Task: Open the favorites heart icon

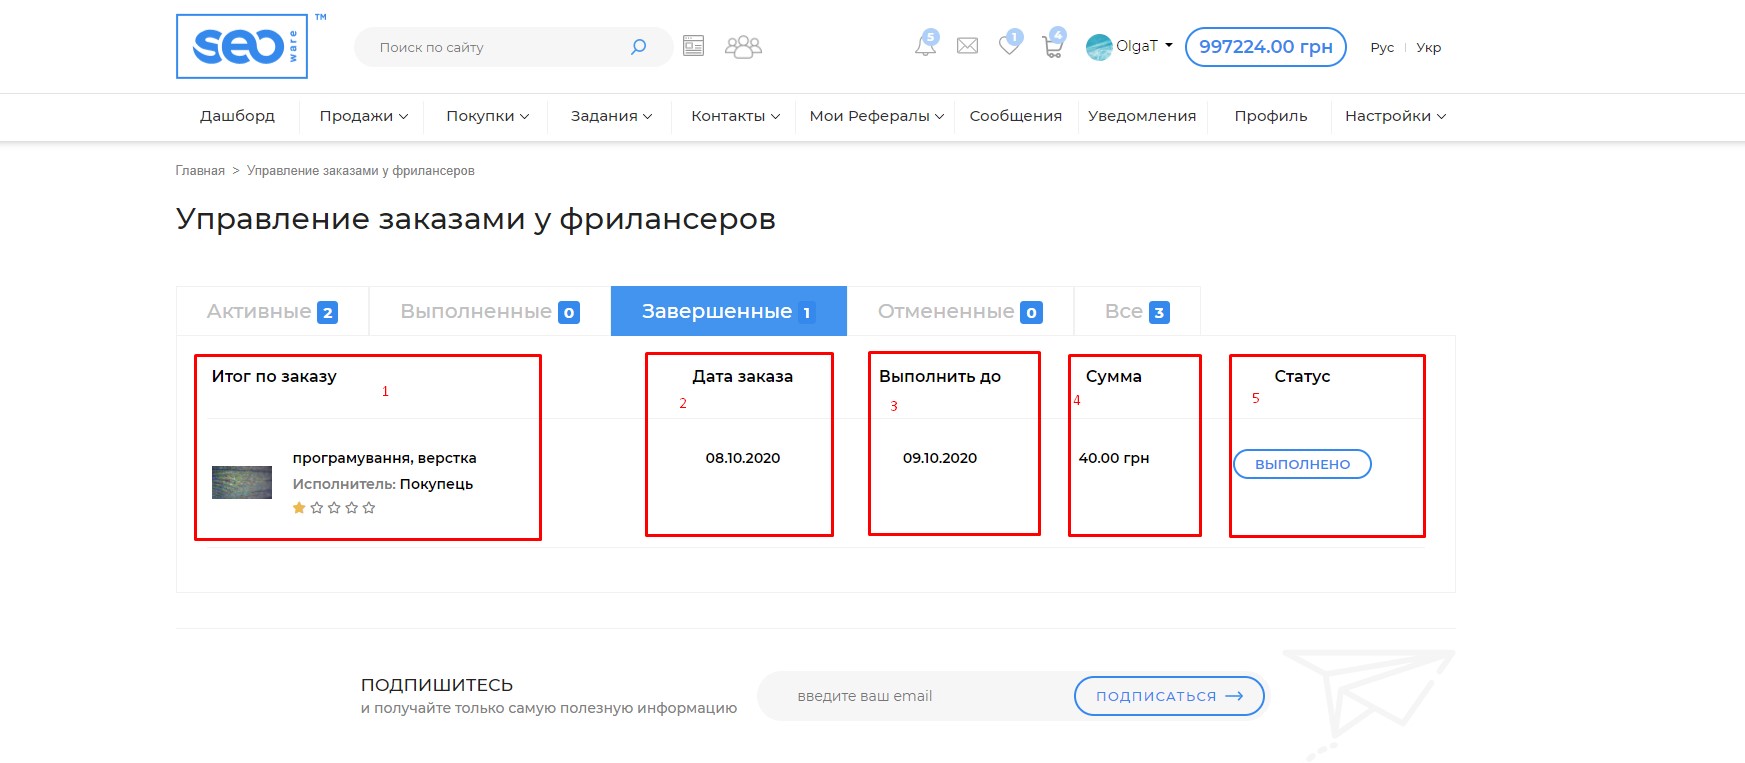Action: click(1009, 46)
